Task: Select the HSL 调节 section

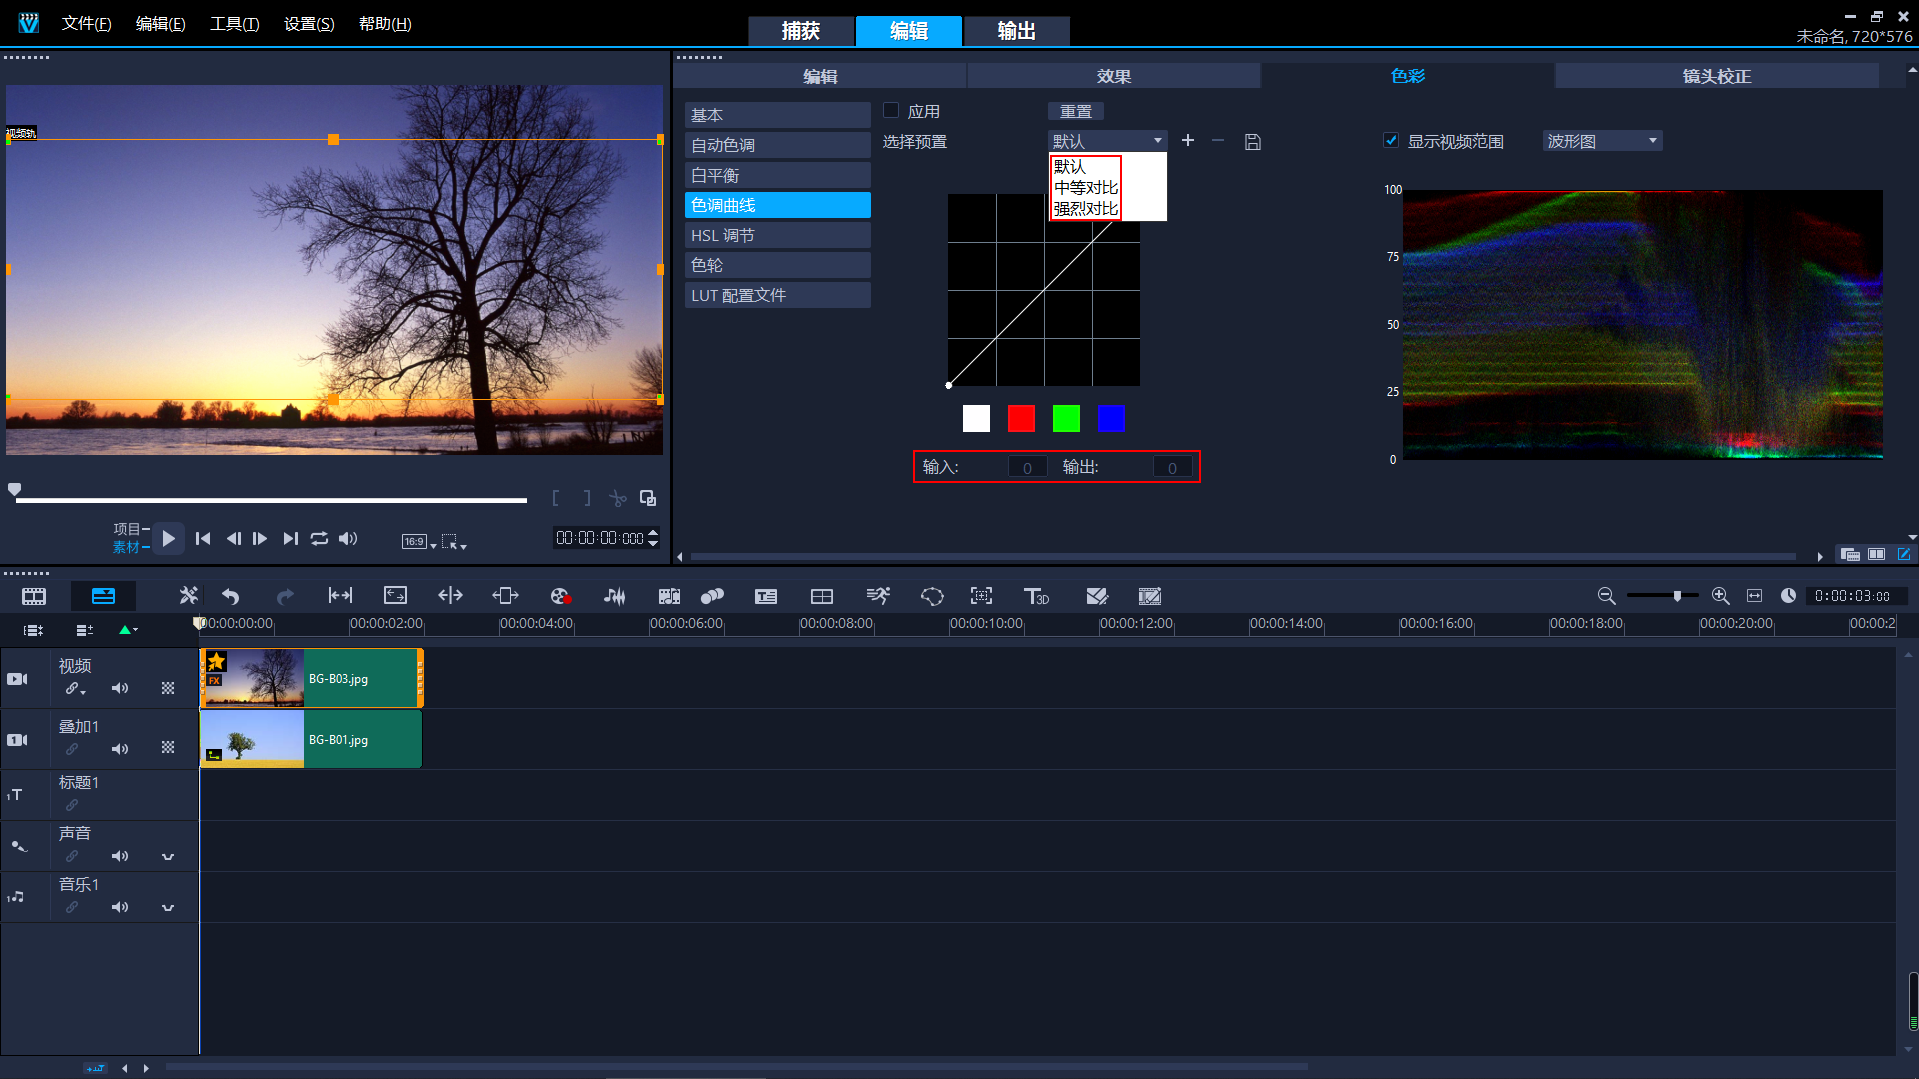Action: (777, 235)
